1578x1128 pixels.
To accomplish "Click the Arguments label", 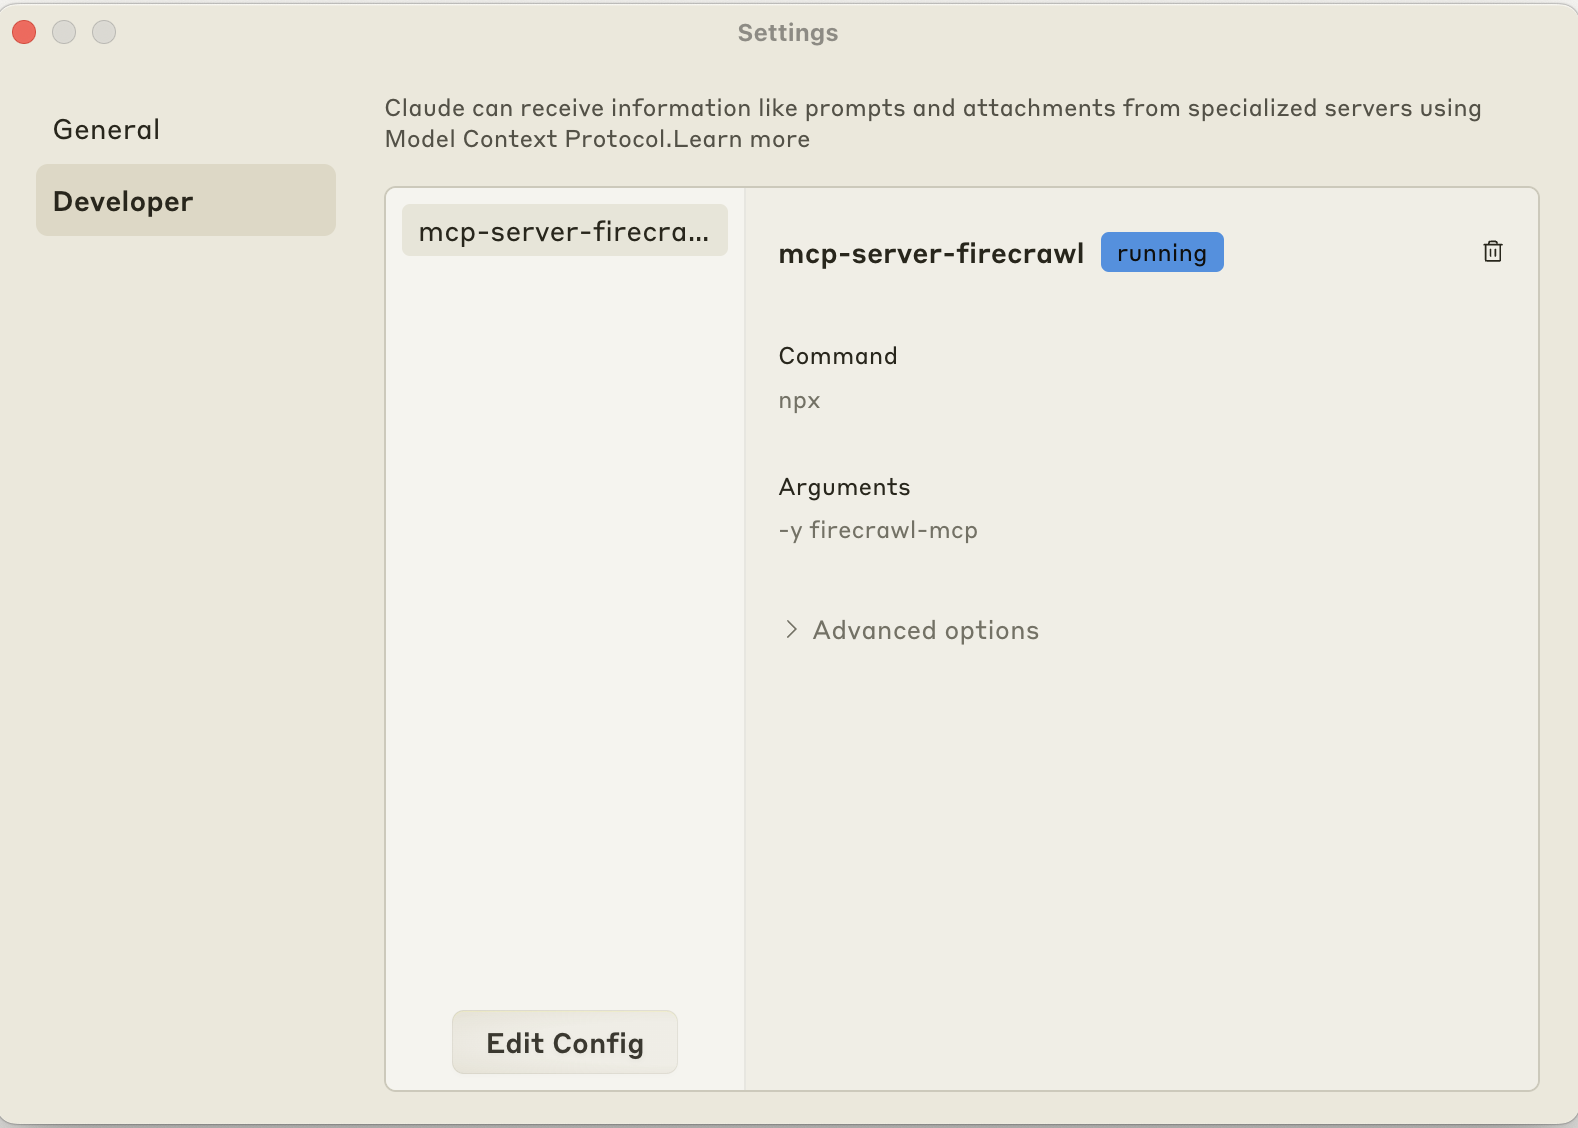I will (x=844, y=487).
